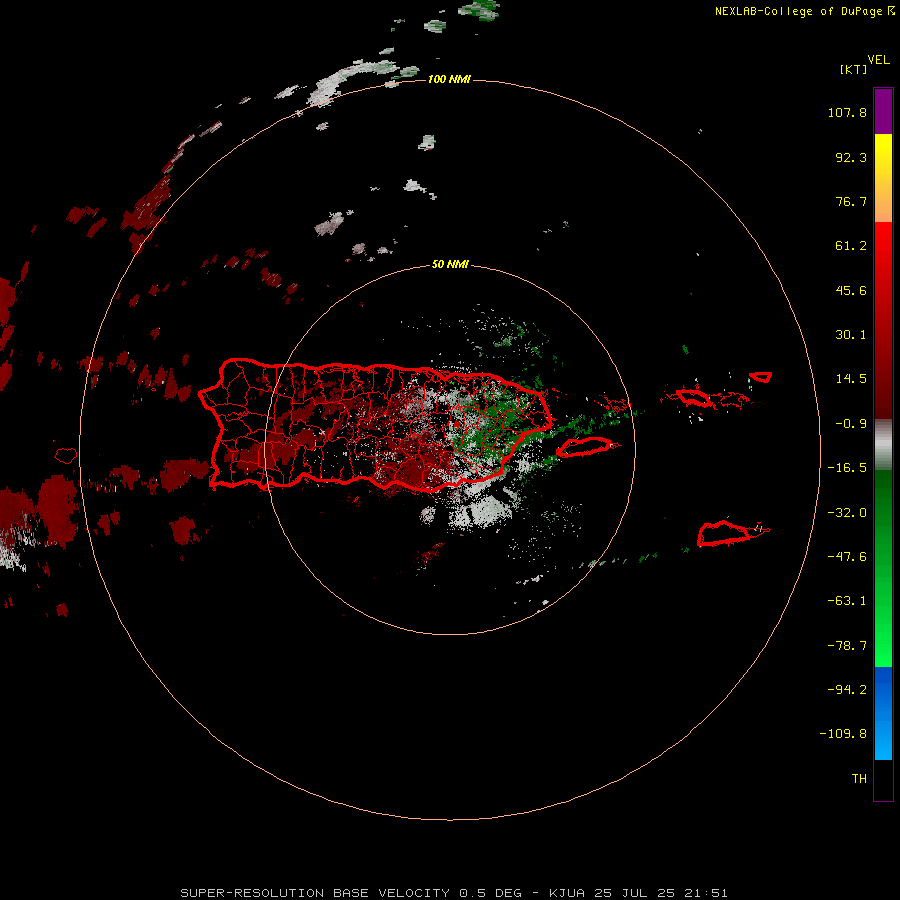Click the -78.7 value on the velocity scale

point(847,646)
